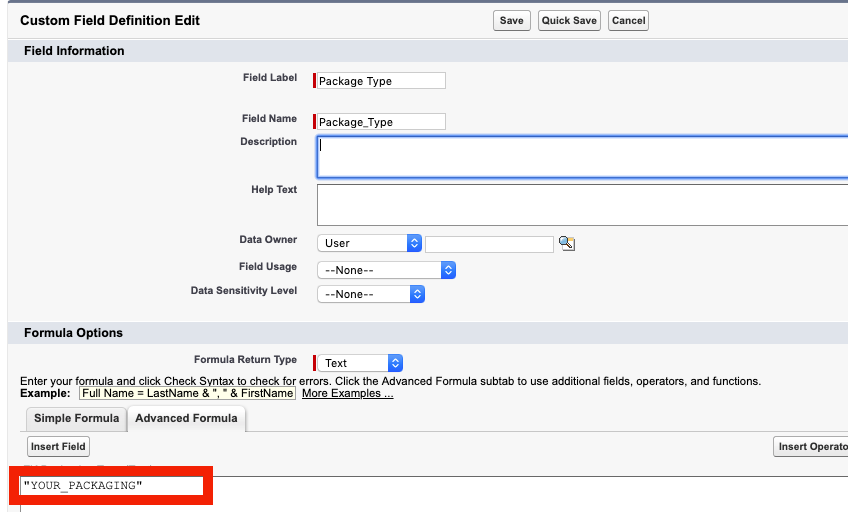Select the Advanced Formula tab
Viewport: 848px width, 512px height.
point(186,418)
